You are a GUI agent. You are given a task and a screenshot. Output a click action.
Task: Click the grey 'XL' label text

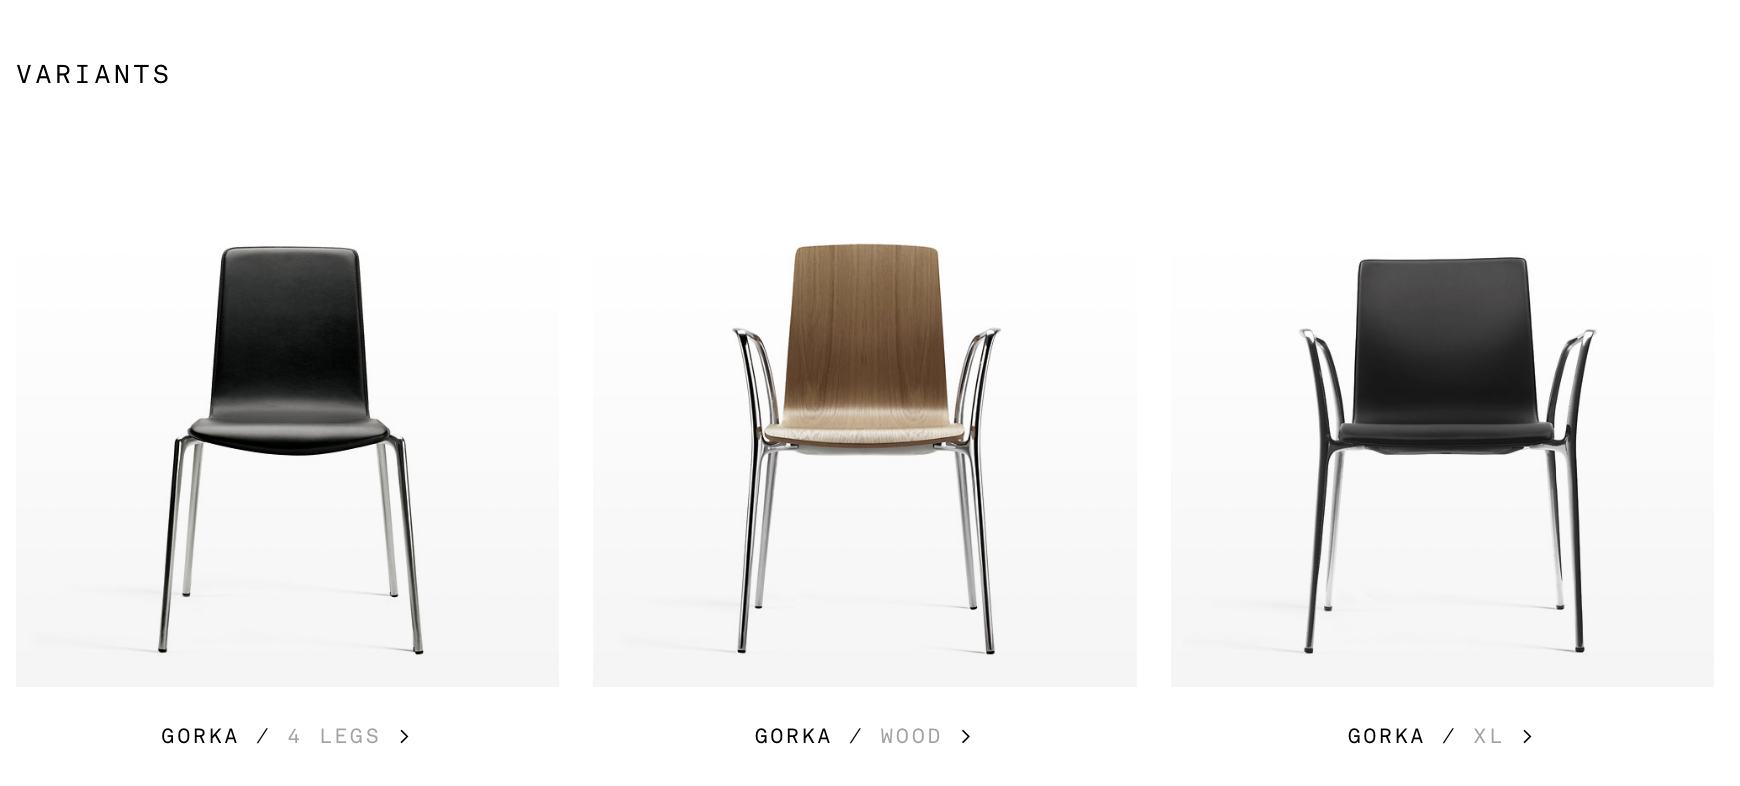[x=1488, y=736]
